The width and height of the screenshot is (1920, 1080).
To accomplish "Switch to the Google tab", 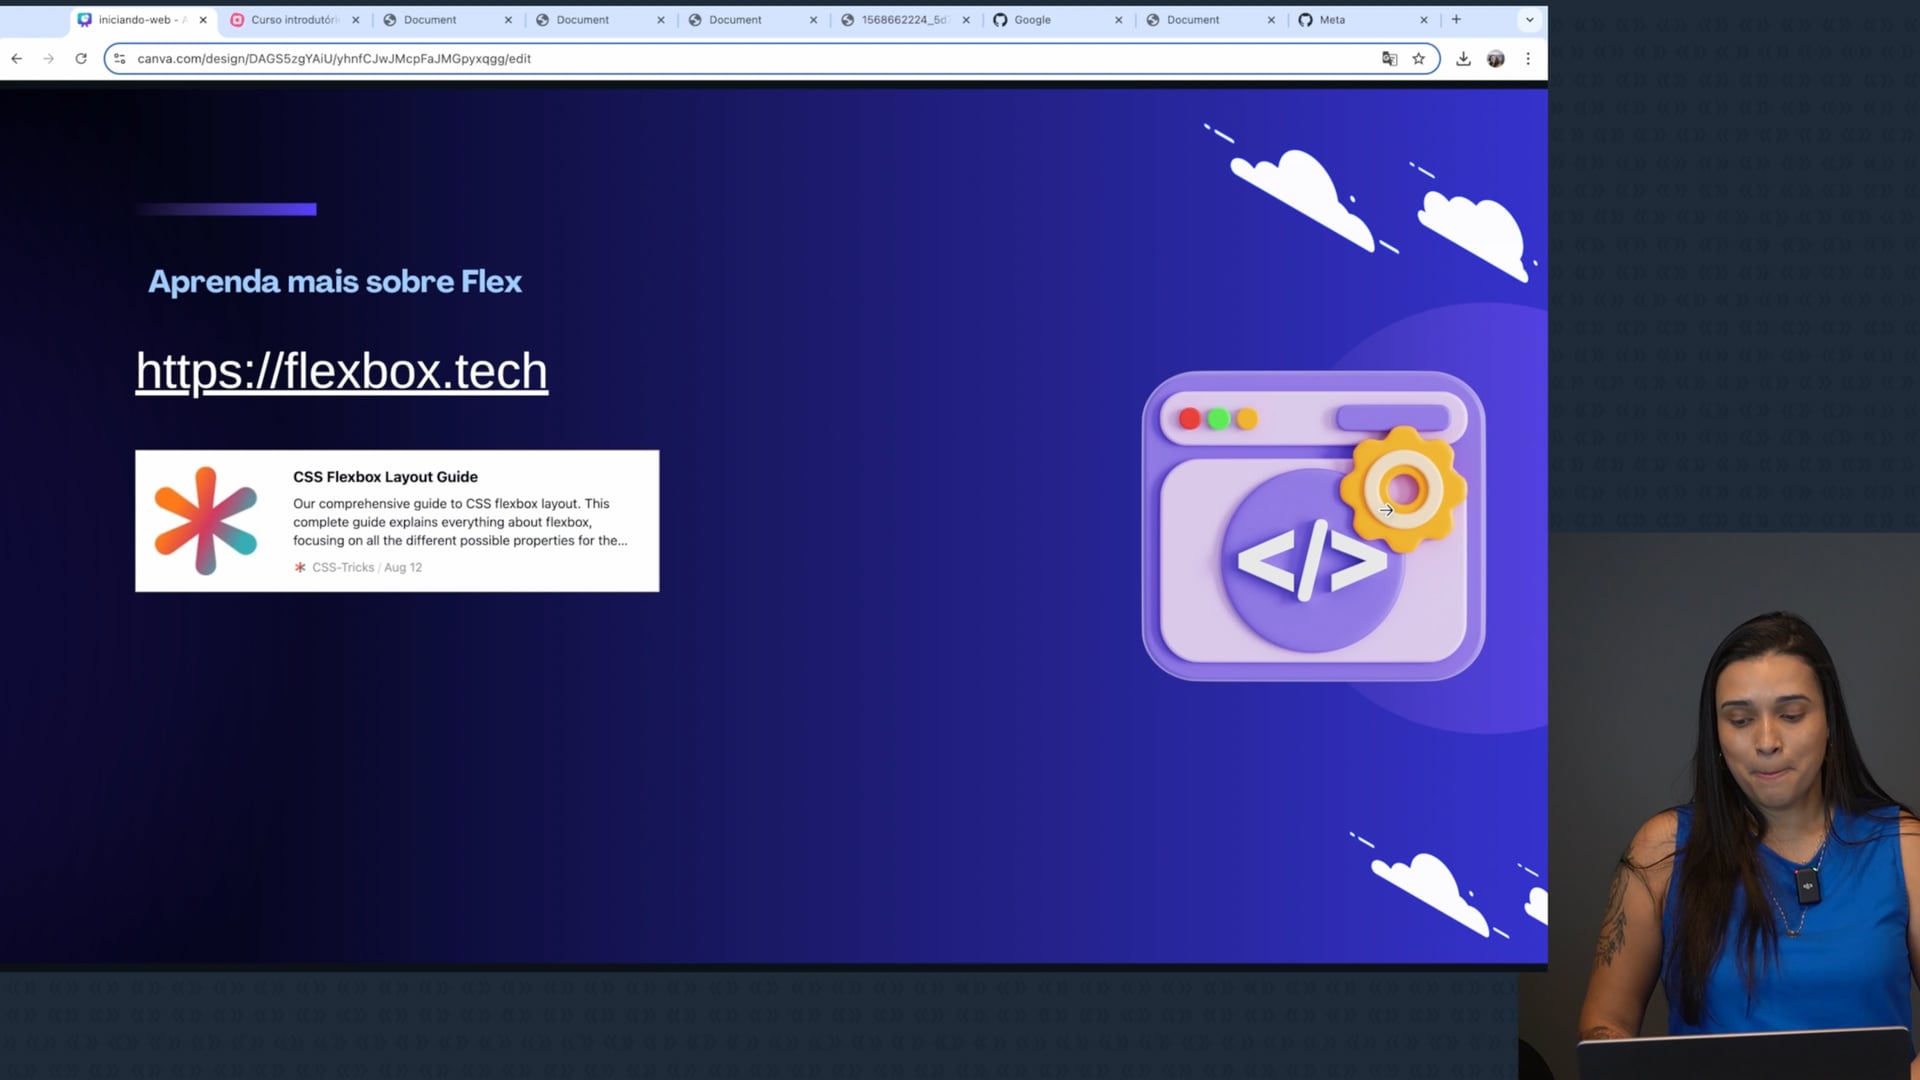I will coord(1032,20).
